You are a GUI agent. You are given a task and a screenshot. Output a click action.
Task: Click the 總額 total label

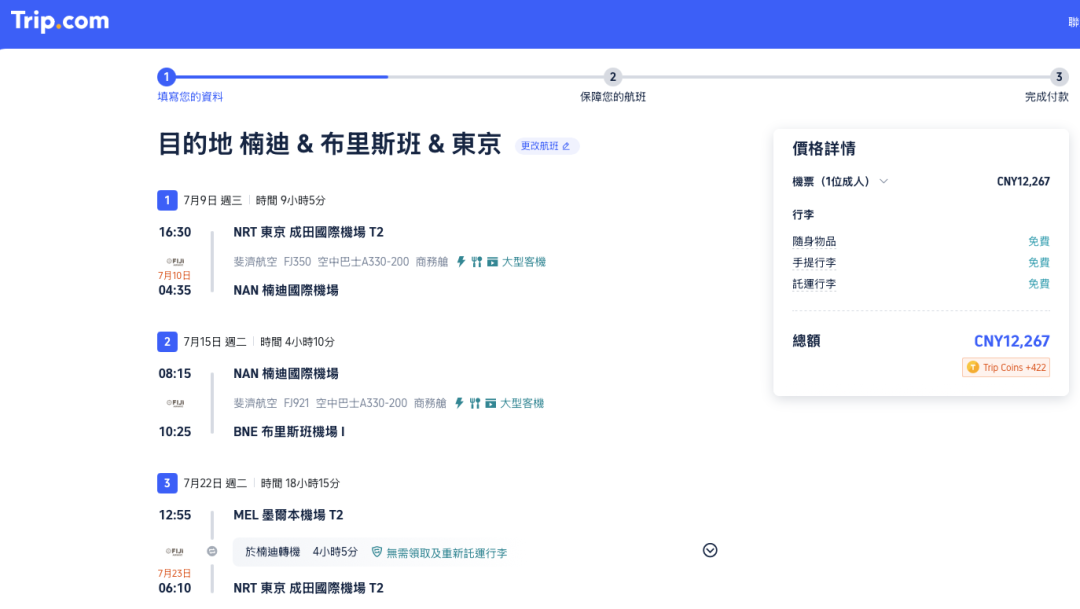click(807, 341)
